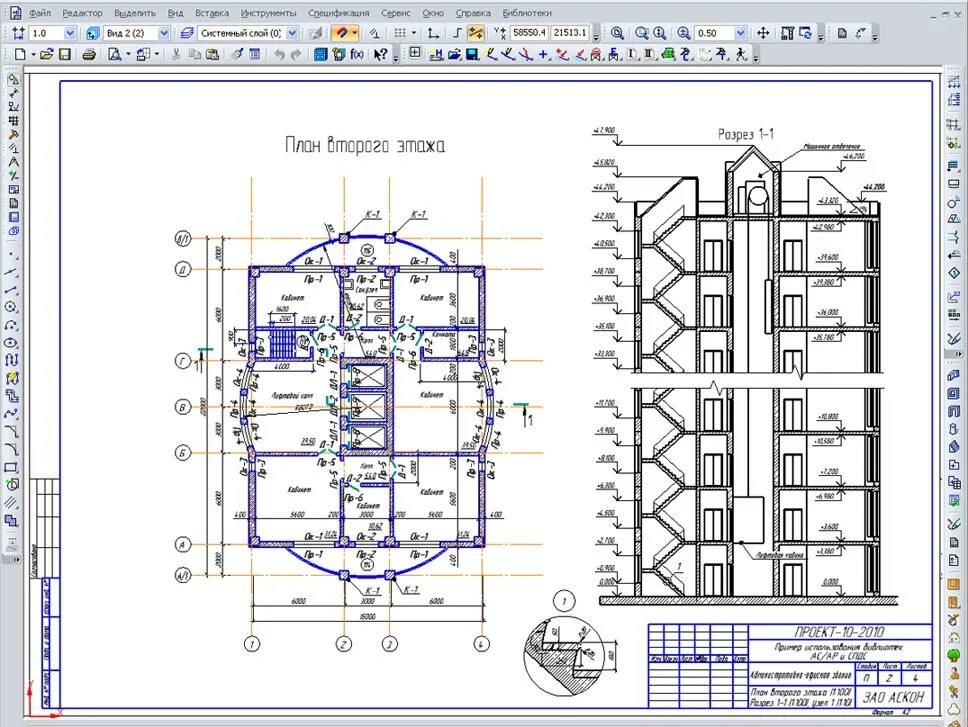Open layer dropdown Системный слой
The image size is (968, 727).
click(293, 33)
